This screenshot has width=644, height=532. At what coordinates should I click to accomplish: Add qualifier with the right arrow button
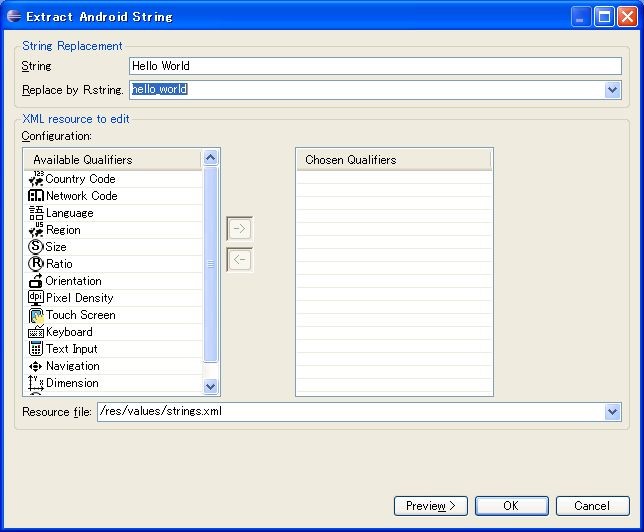pos(239,228)
